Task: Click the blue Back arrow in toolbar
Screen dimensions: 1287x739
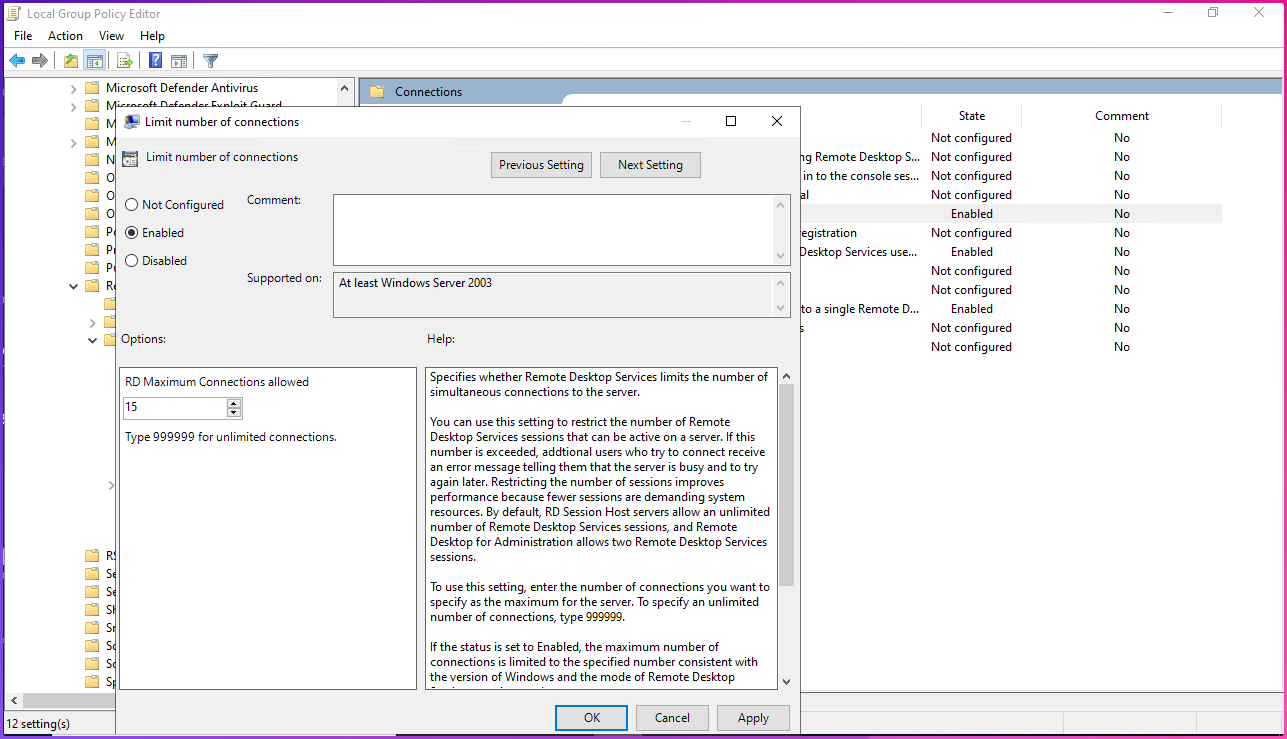Action: tap(17, 61)
